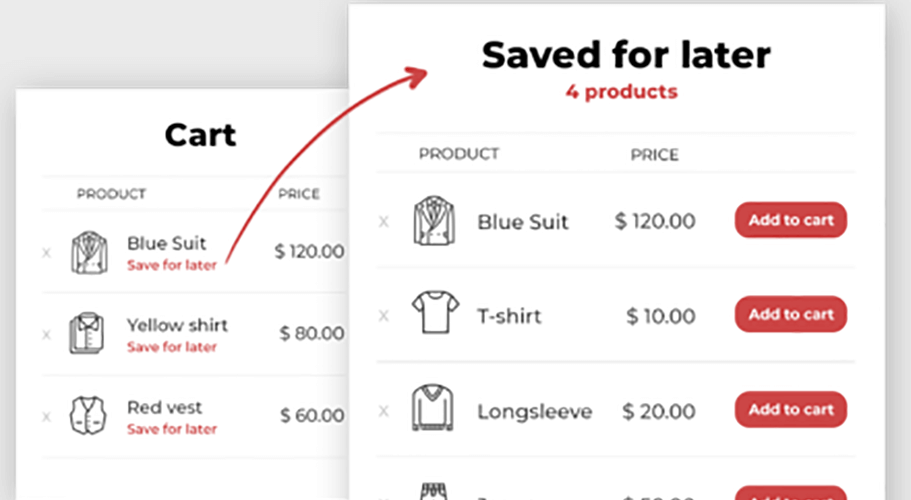Viewport: 911px width, 500px height.
Task: Remove T-shirt from Saved for later
Action: tap(383, 316)
